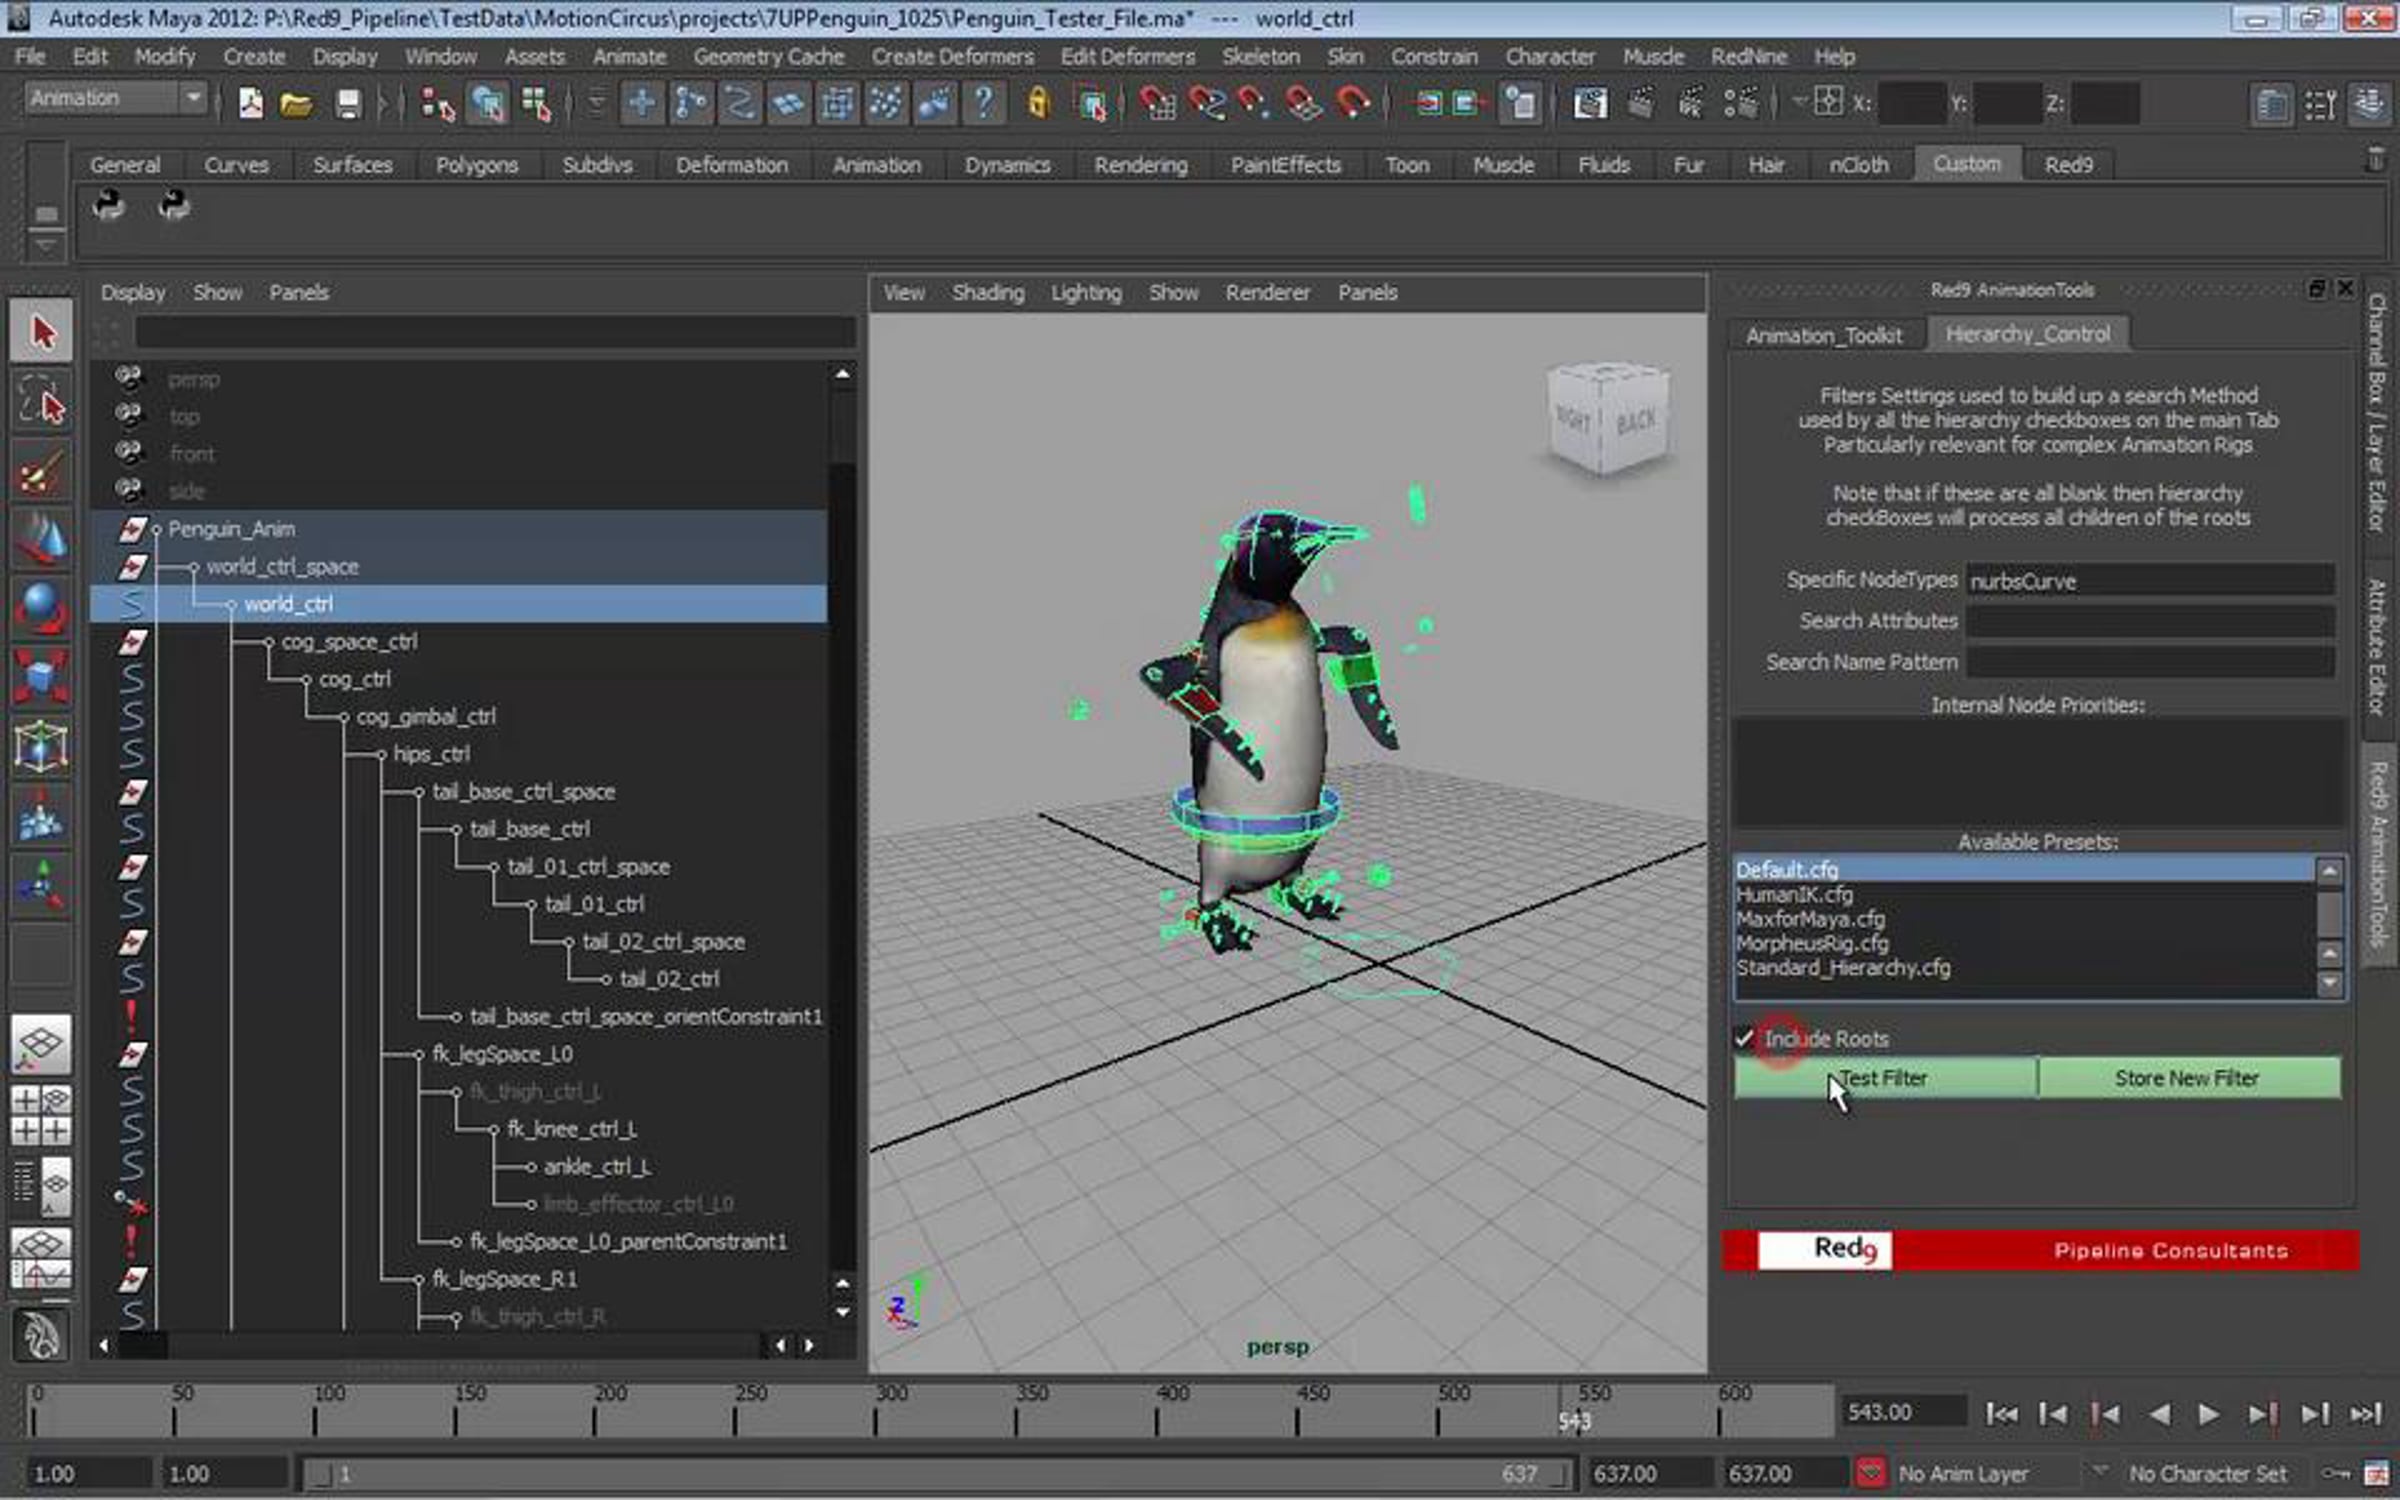Click select by object type icon
The image size is (2400, 1500).
pos(487,103)
